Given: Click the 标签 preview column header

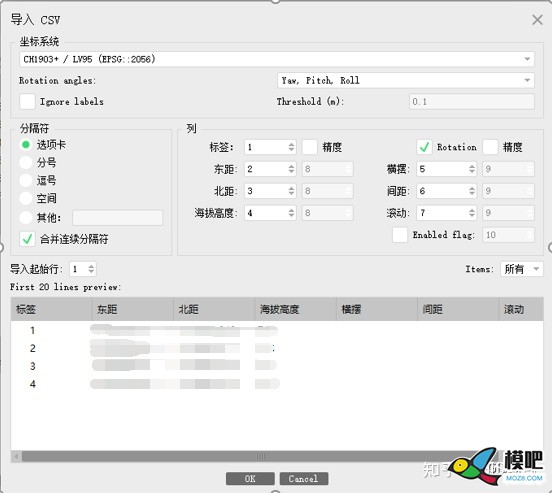Looking at the screenshot, I should [x=51, y=309].
